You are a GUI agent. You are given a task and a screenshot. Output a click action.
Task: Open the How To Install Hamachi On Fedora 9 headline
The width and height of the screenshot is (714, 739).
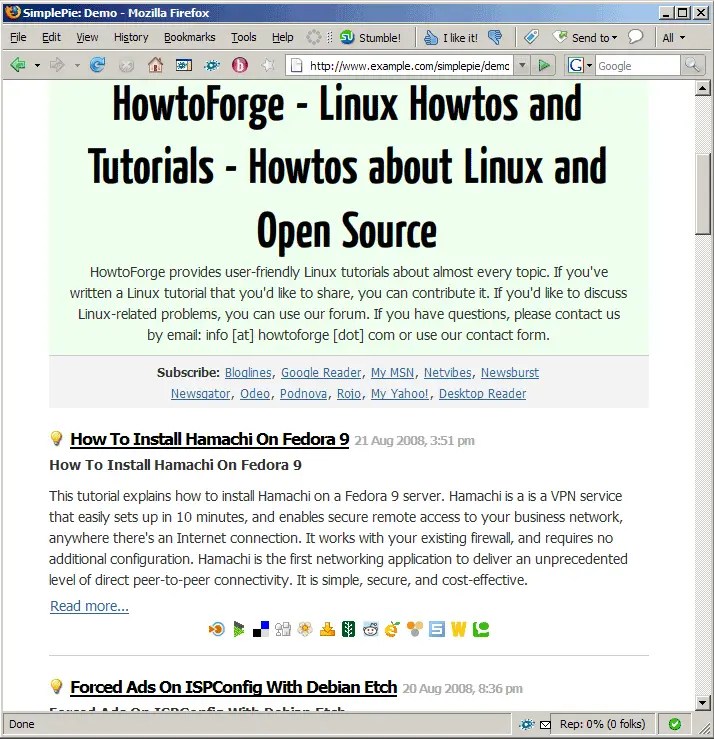(209, 439)
